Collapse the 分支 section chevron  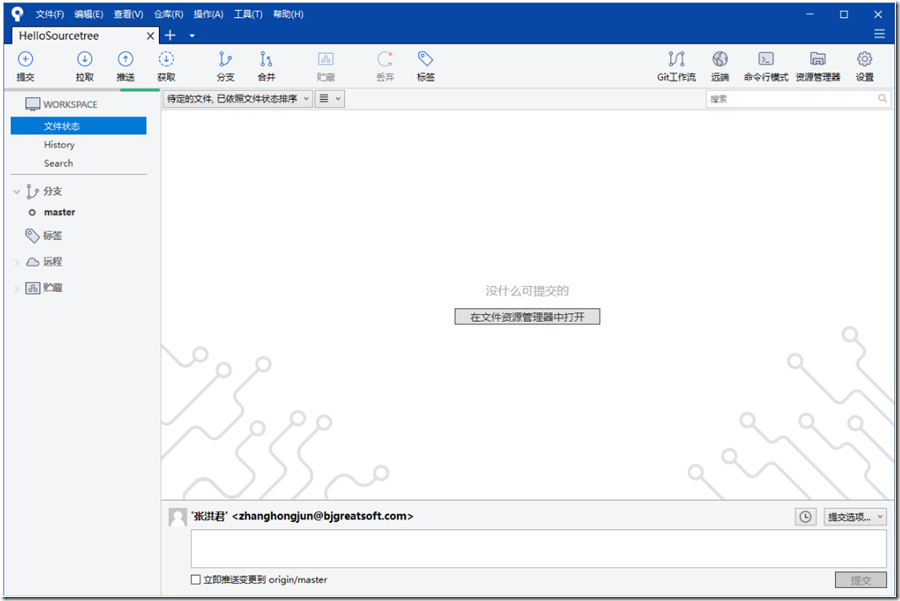[17, 191]
